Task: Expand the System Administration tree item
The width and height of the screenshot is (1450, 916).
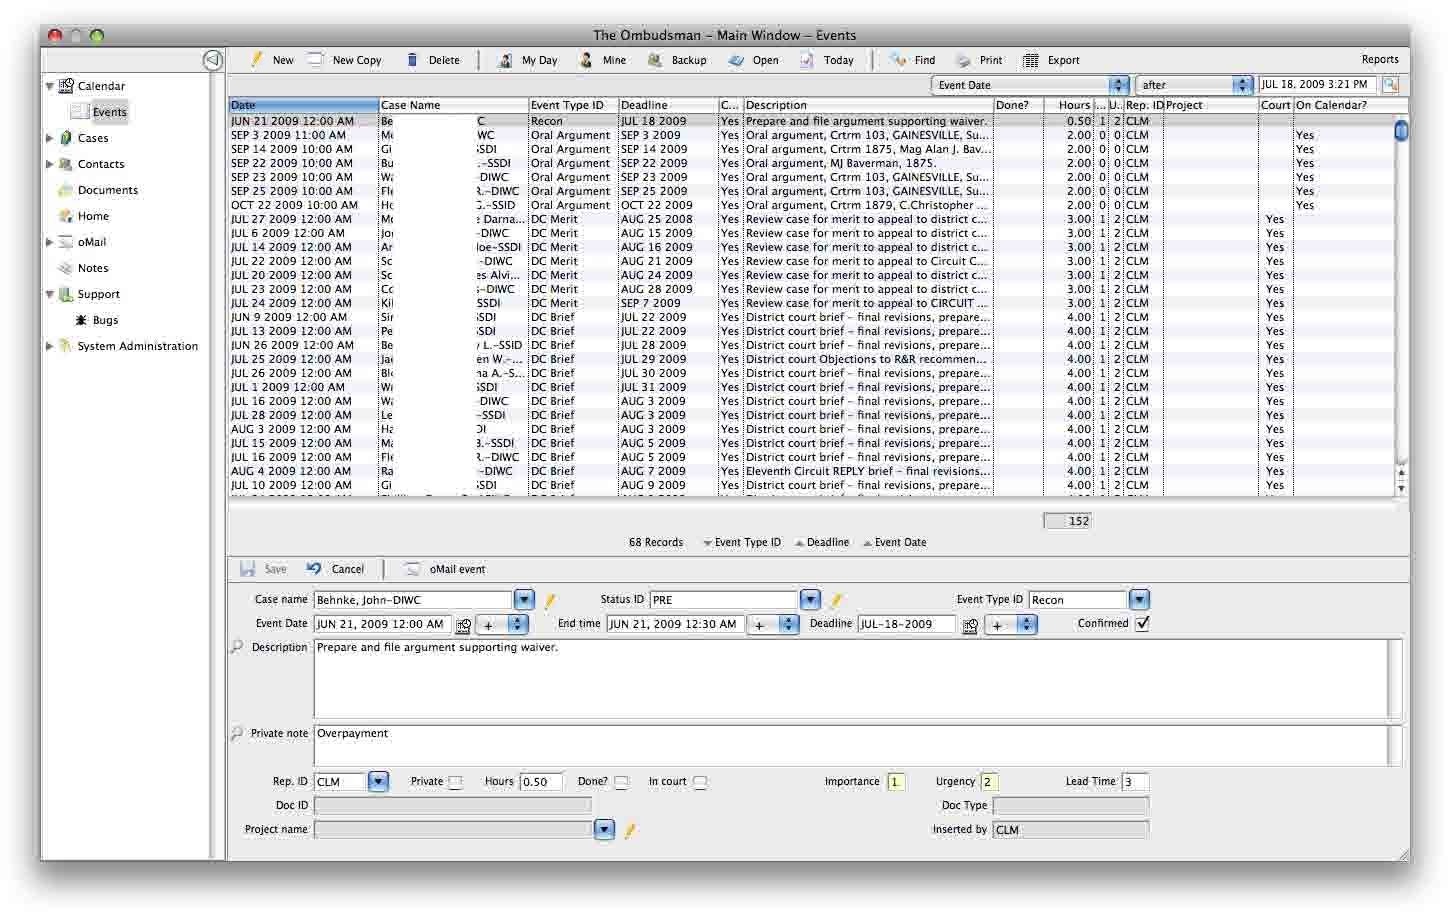Action: [50, 346]
